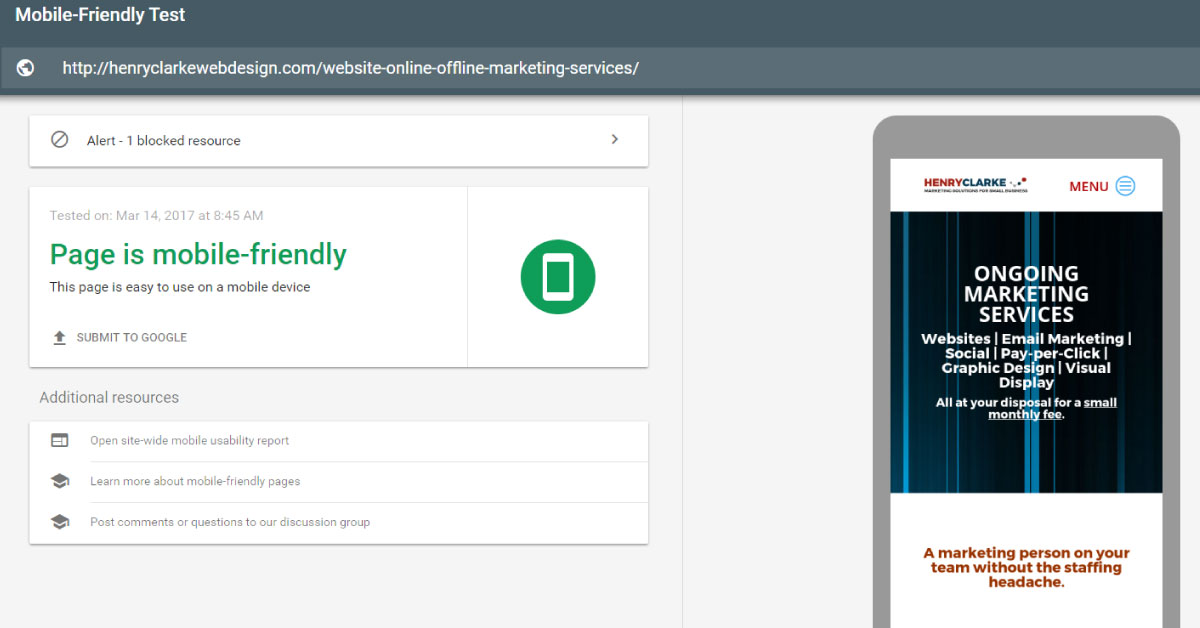Click the globe icon beside the URL
This screenshot has width=1200, height=628.
point(26,68)
